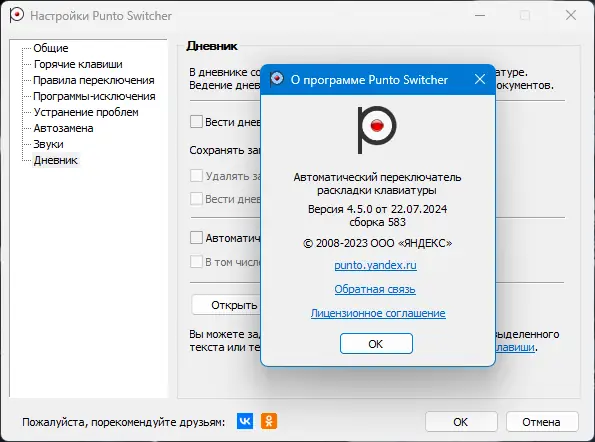Select Устранение проблем in tree

86,112
